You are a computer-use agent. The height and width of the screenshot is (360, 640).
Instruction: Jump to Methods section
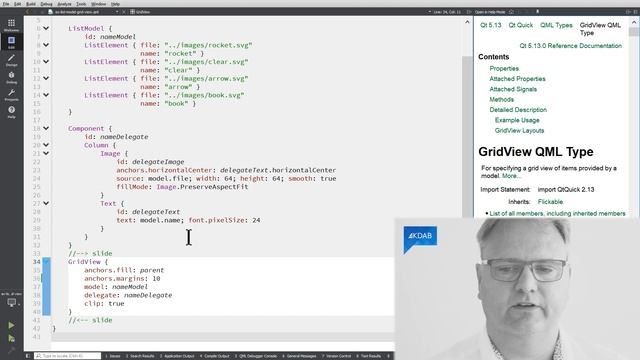coord(502,99)
